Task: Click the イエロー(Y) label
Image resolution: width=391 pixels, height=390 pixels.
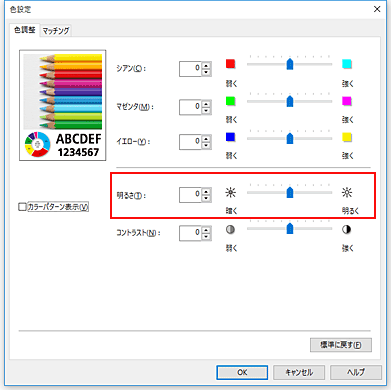Action: click(x=133, y=142)
